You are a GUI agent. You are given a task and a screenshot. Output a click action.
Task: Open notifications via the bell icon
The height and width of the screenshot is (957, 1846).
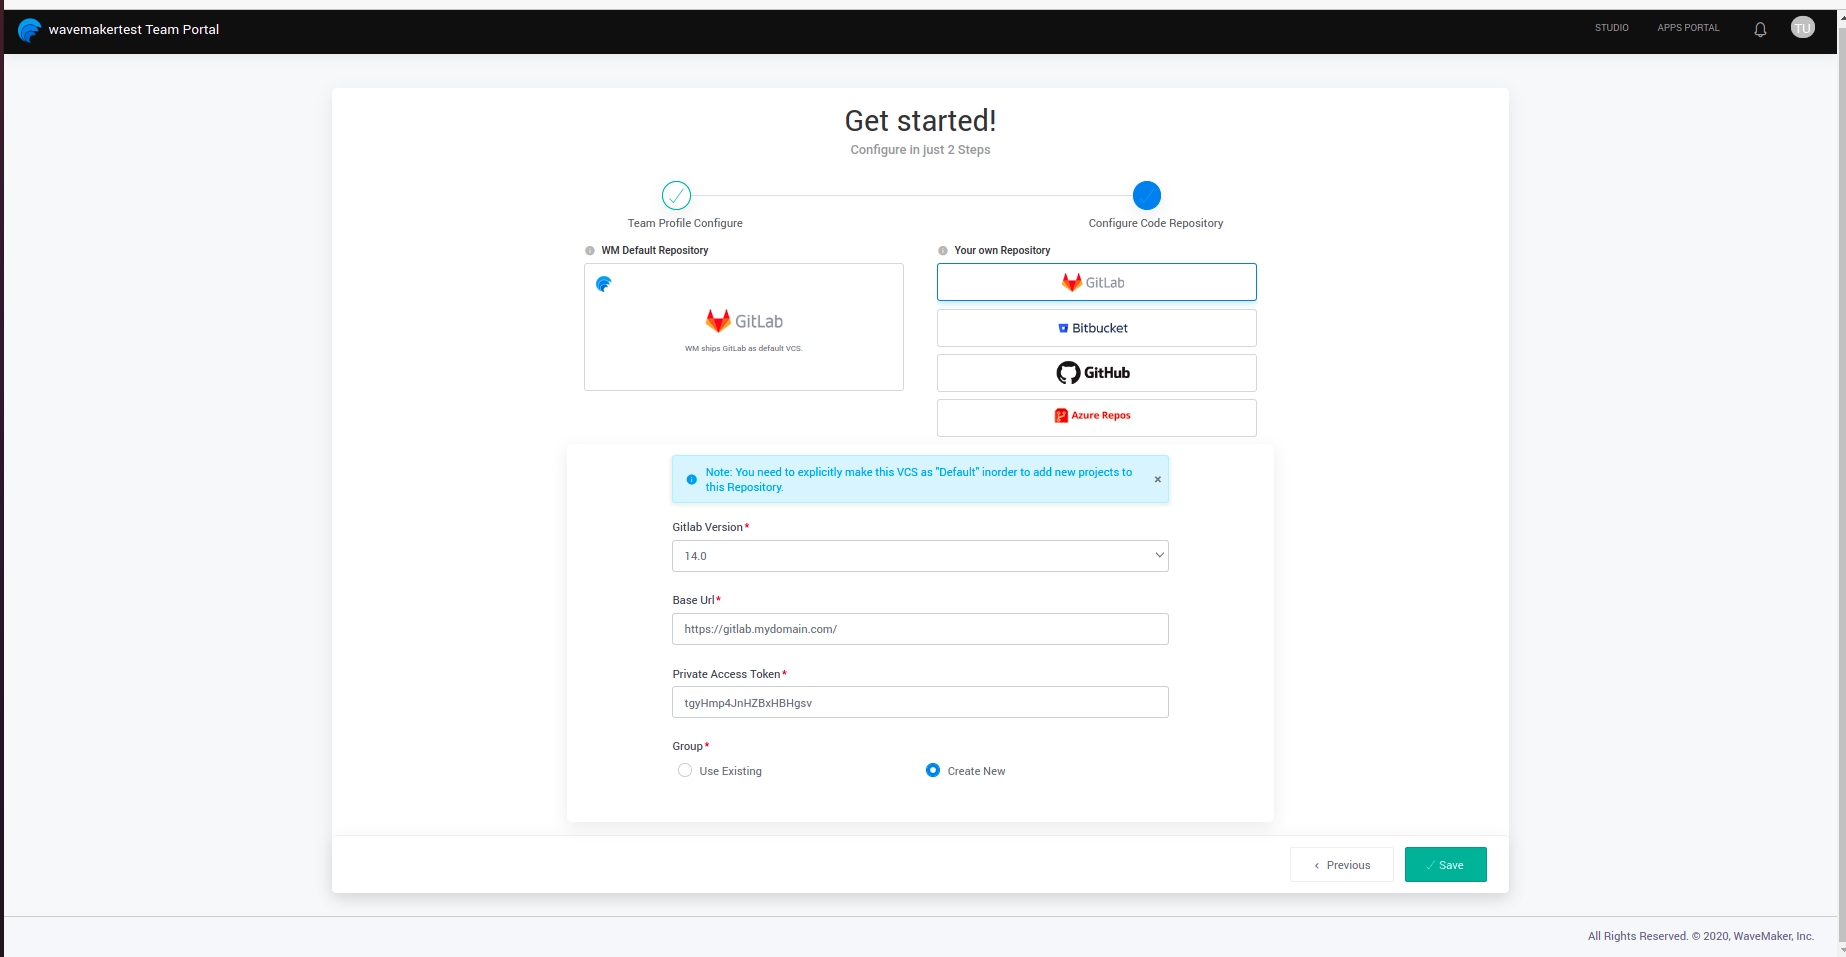tap(1759, 29)
